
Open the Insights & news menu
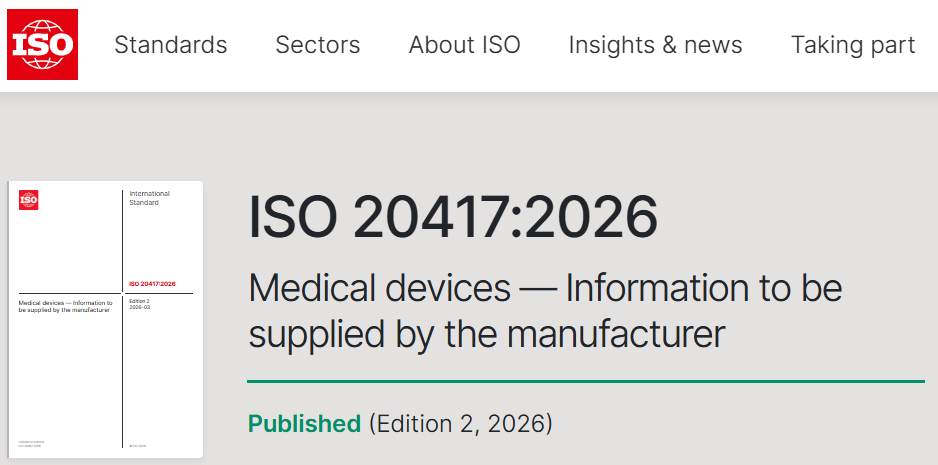coord(655,45)
